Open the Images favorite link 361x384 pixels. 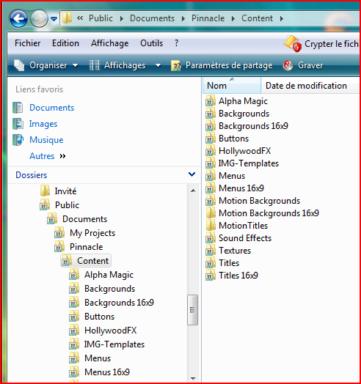pos(43,124)
